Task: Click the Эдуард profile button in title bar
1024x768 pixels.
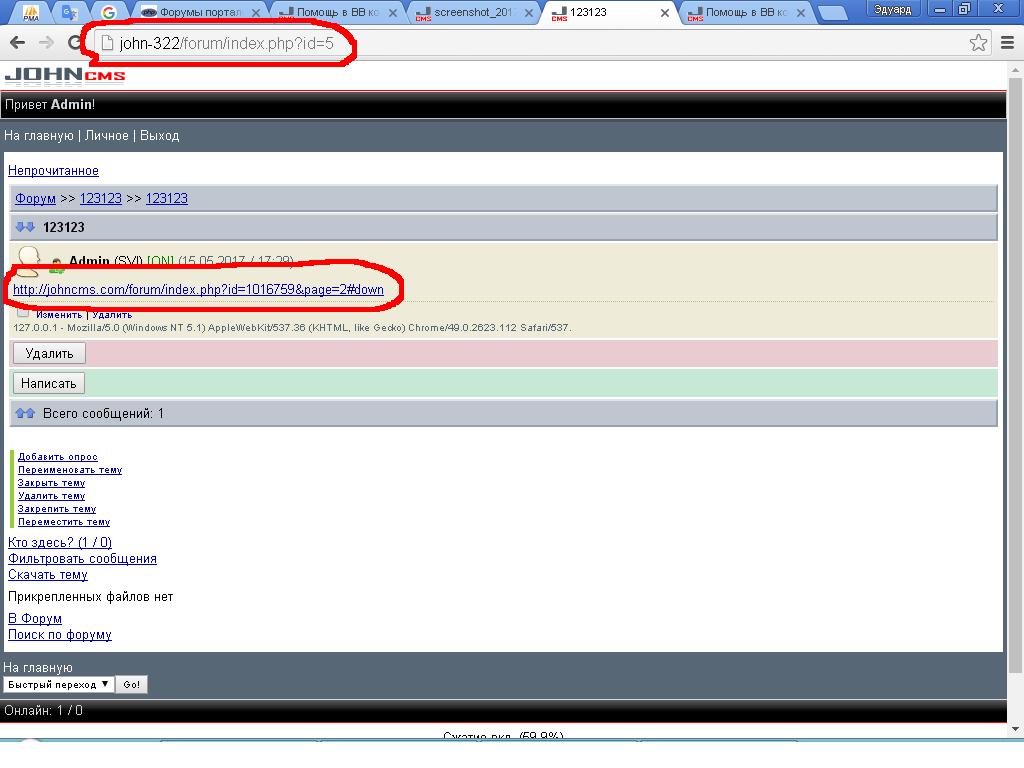Action: [892, 9]
